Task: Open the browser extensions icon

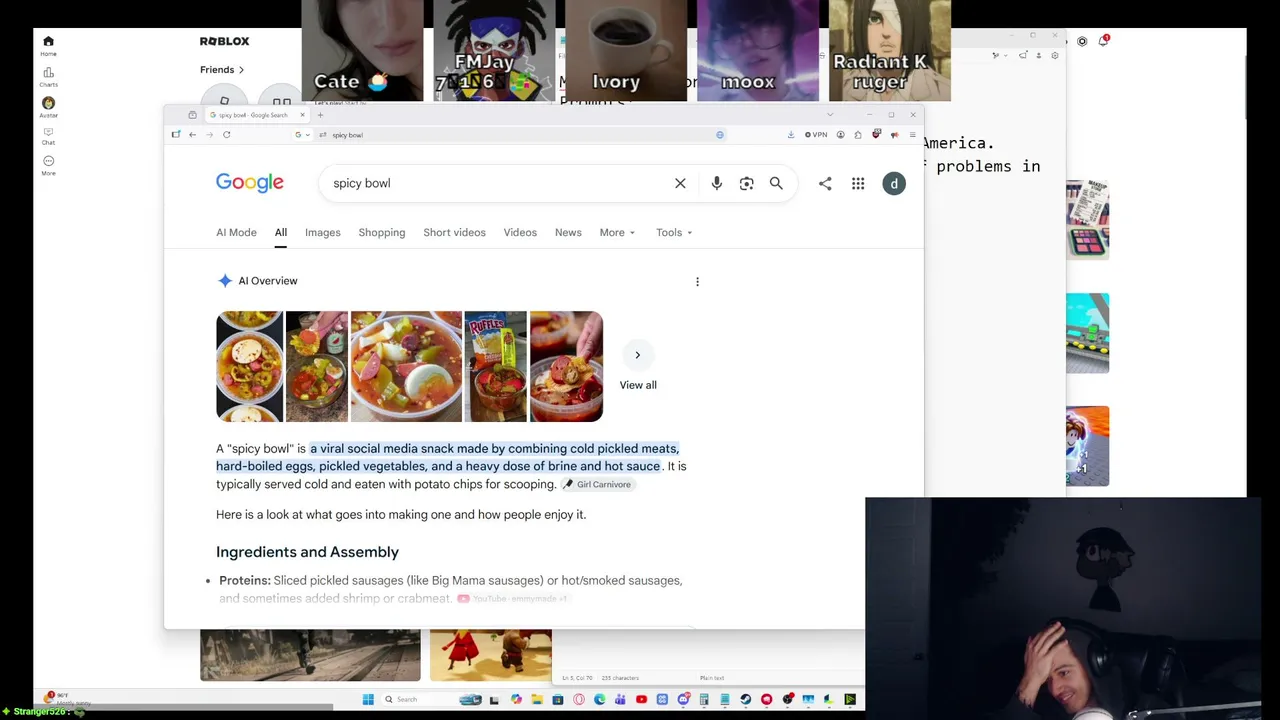Action: click(x=858, y=135)
